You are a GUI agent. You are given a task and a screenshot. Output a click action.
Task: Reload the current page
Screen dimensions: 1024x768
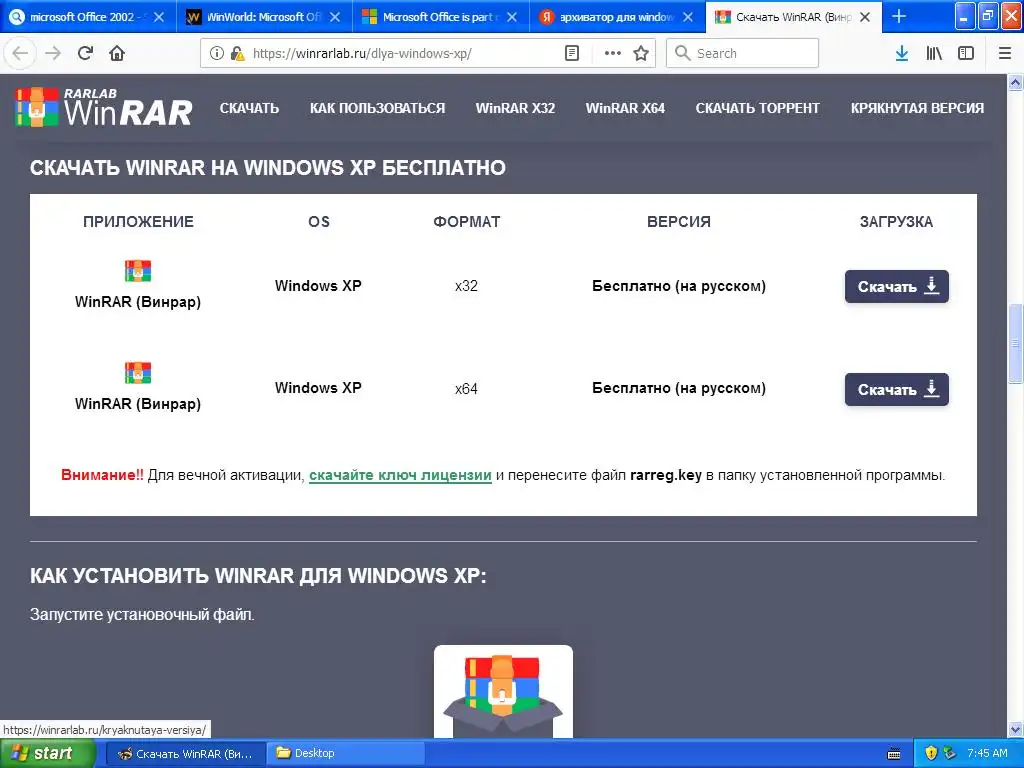tap(85, 53)
